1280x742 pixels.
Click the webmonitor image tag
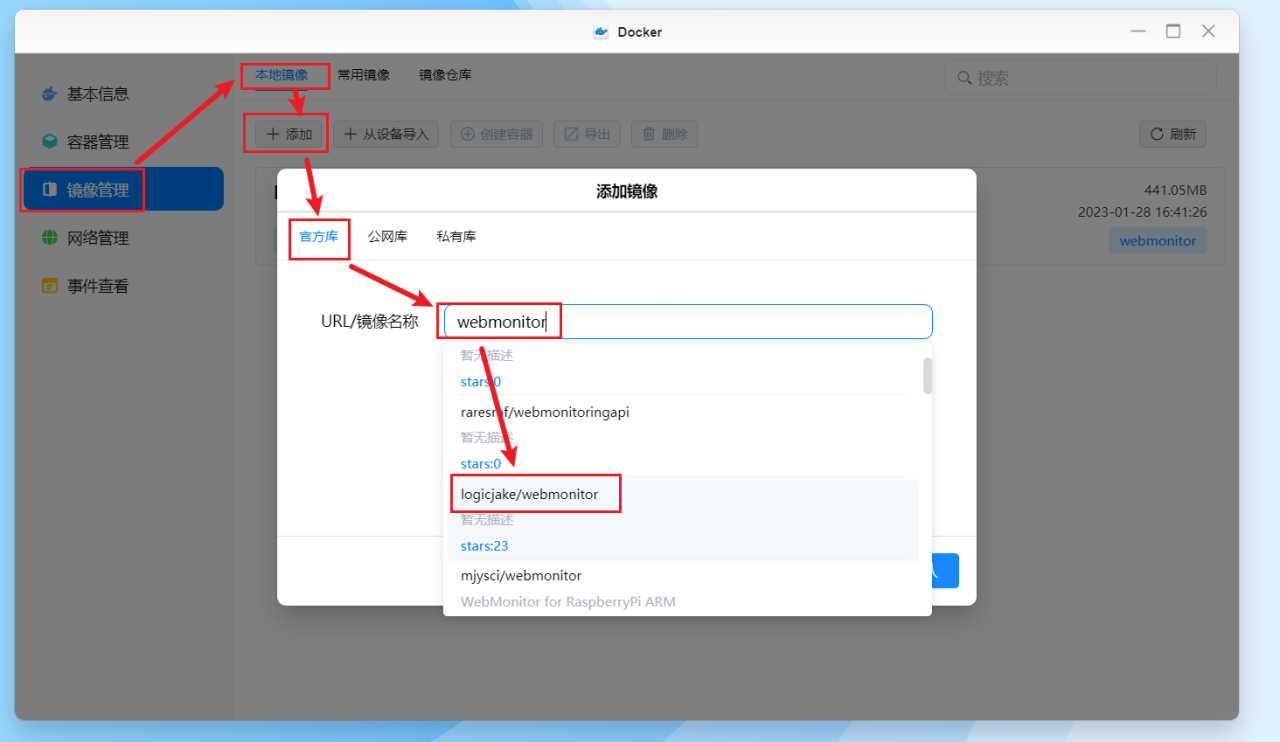[1157, 240]
